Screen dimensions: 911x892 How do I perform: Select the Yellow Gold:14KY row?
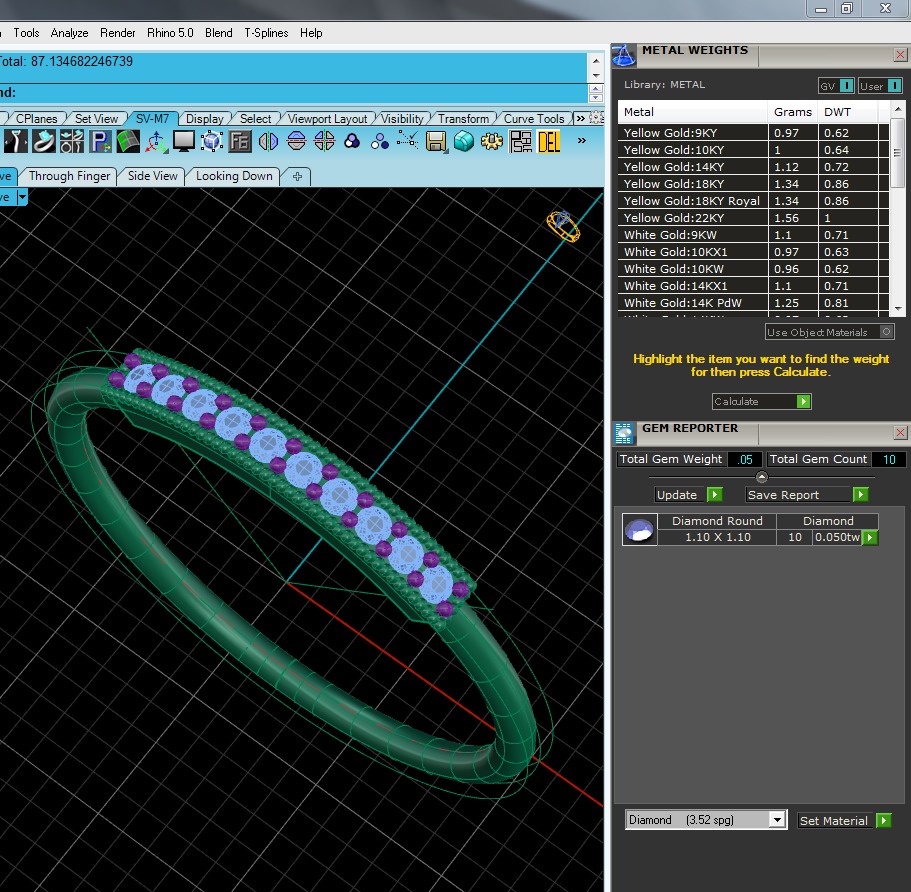click(752, 167)
